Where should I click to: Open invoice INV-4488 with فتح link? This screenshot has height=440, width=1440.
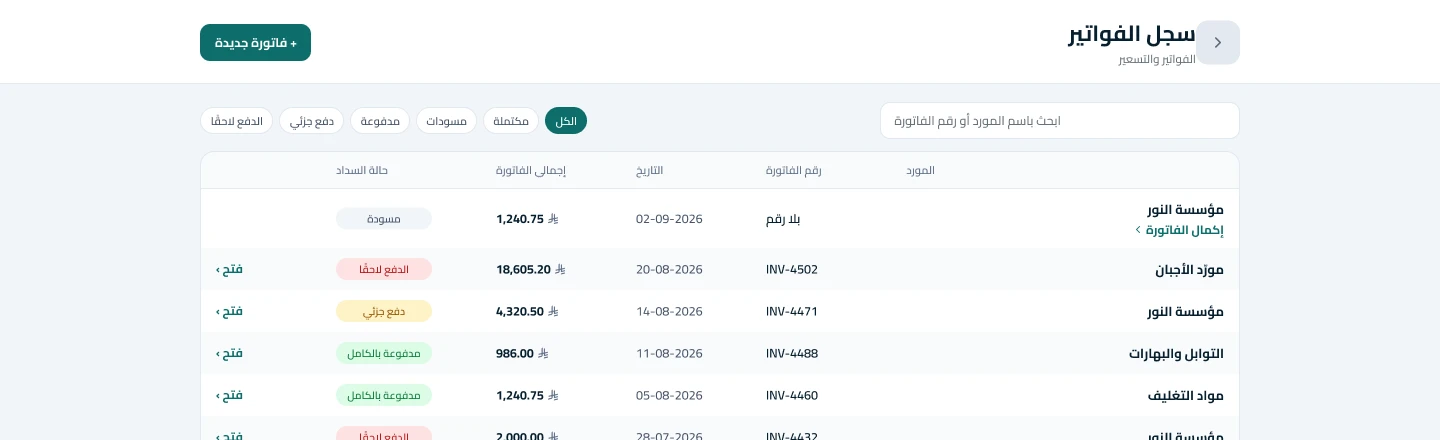[229, 353]
